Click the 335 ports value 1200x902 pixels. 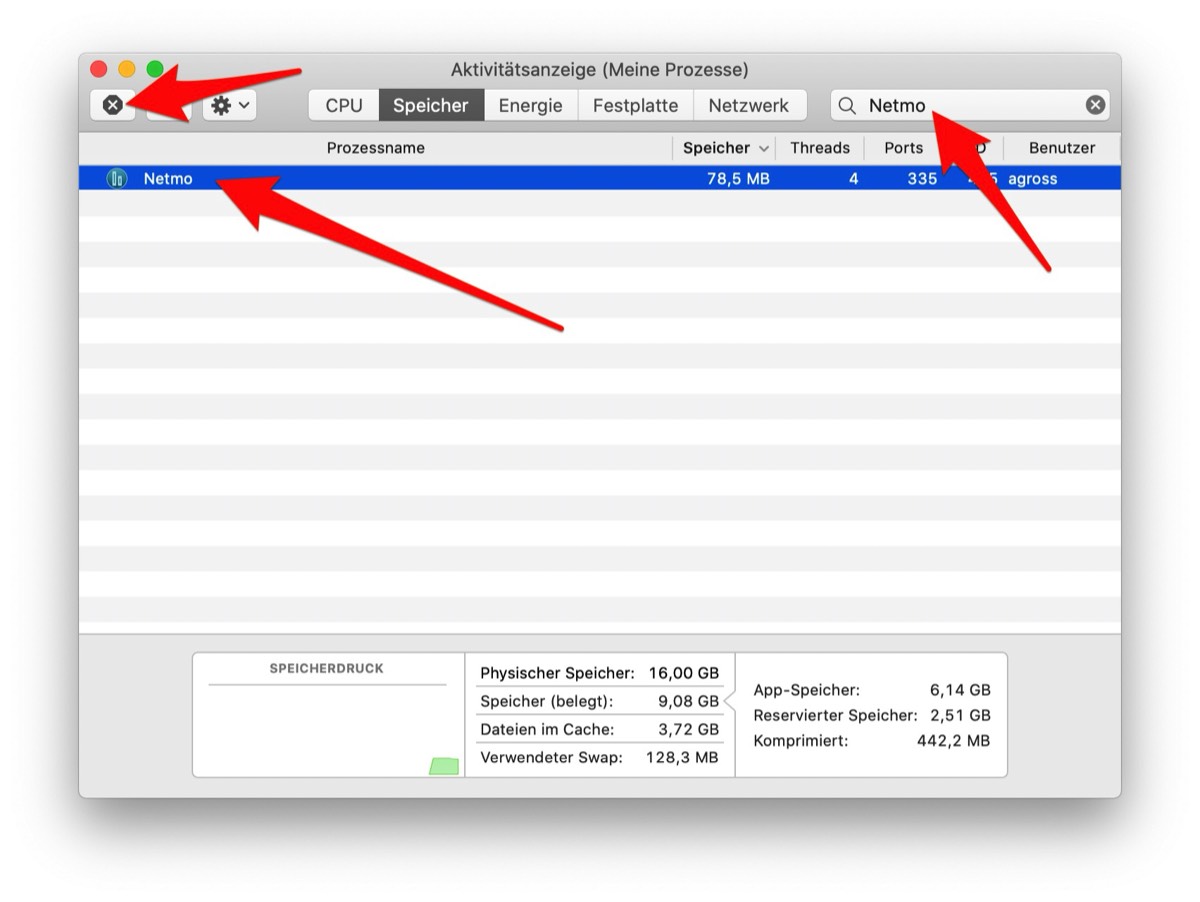click(922, 179)
